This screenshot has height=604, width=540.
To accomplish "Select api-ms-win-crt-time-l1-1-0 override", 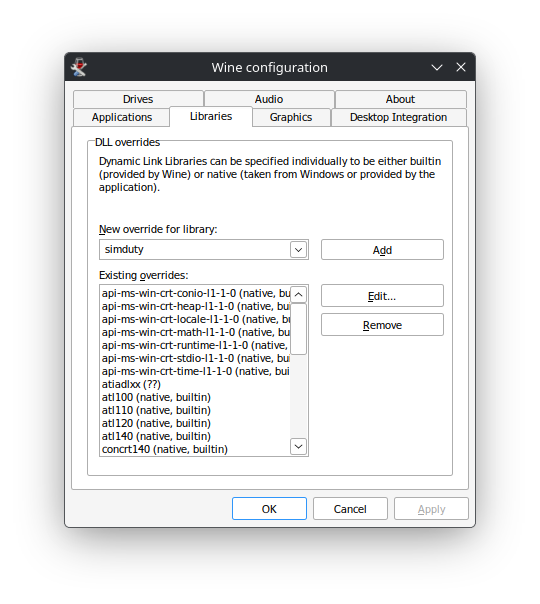I will [195, 371].
